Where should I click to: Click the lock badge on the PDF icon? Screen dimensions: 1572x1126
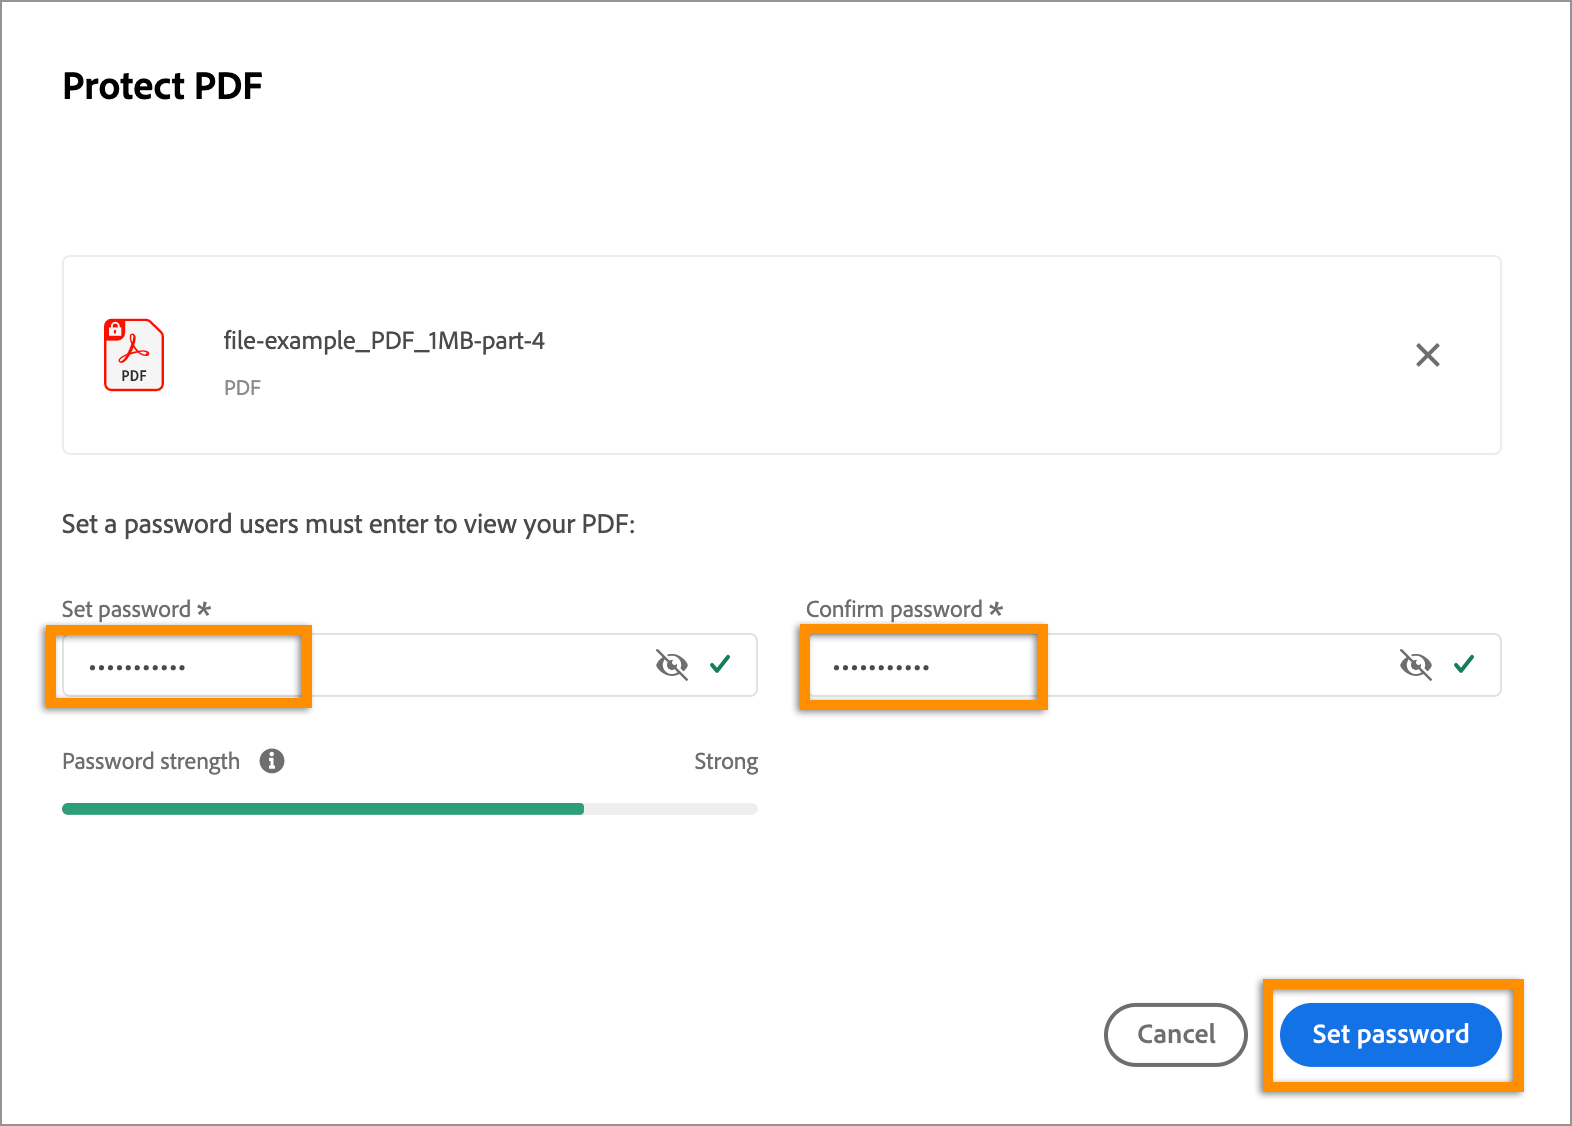click(117, 330)
